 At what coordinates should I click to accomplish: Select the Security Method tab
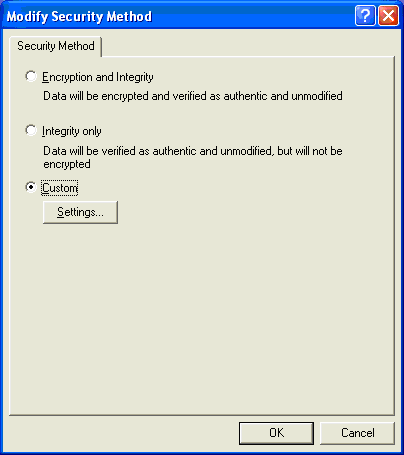coord(56,46)
